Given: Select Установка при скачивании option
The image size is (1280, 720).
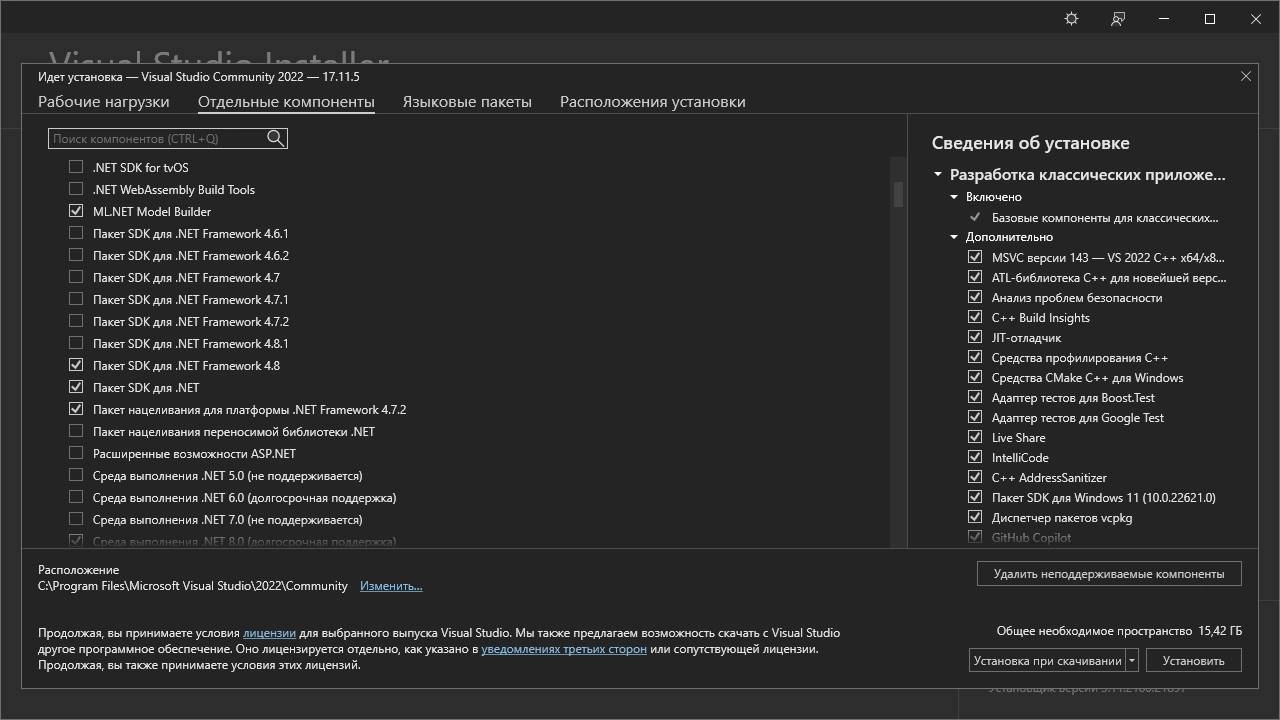Looking at the screenshot, I should coord(1047,660).
